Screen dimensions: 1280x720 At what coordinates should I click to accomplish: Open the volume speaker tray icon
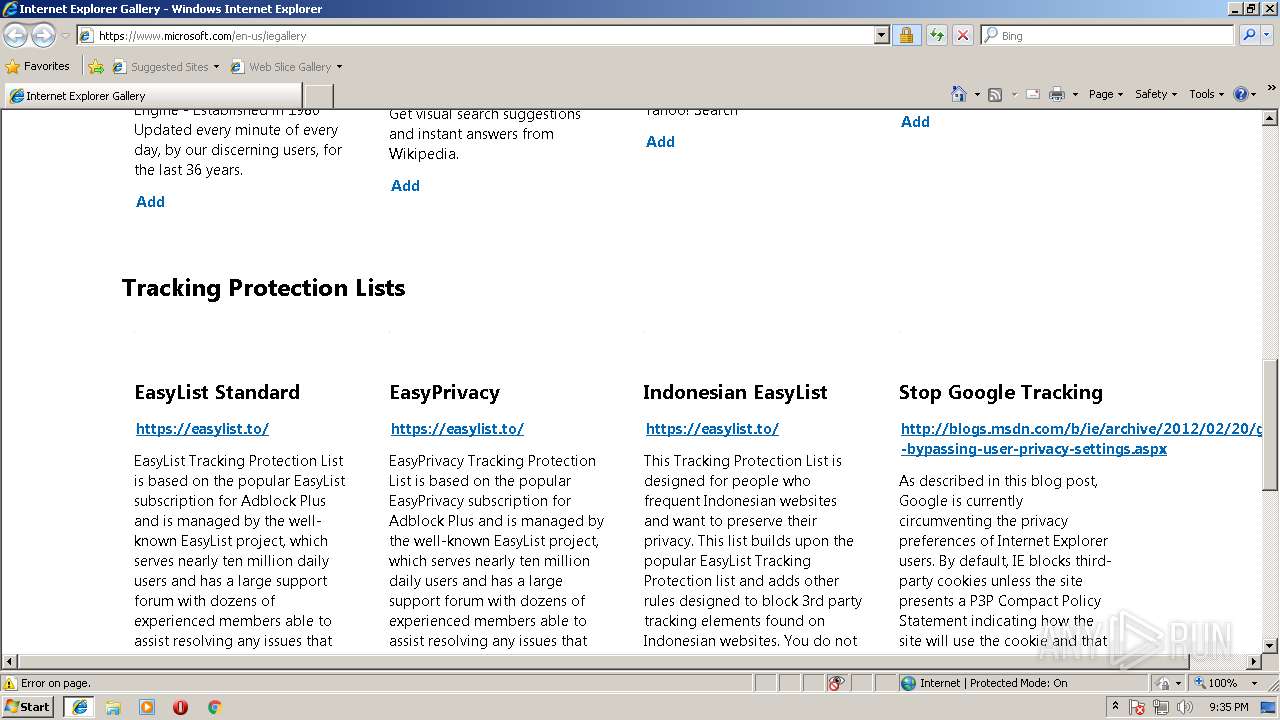point(1185,707)
